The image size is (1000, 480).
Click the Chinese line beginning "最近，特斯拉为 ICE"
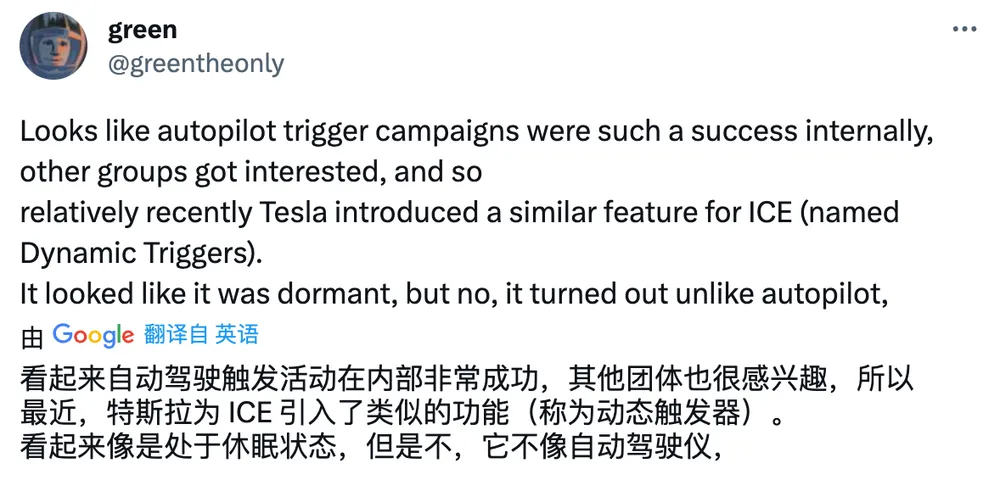point(401,414)
